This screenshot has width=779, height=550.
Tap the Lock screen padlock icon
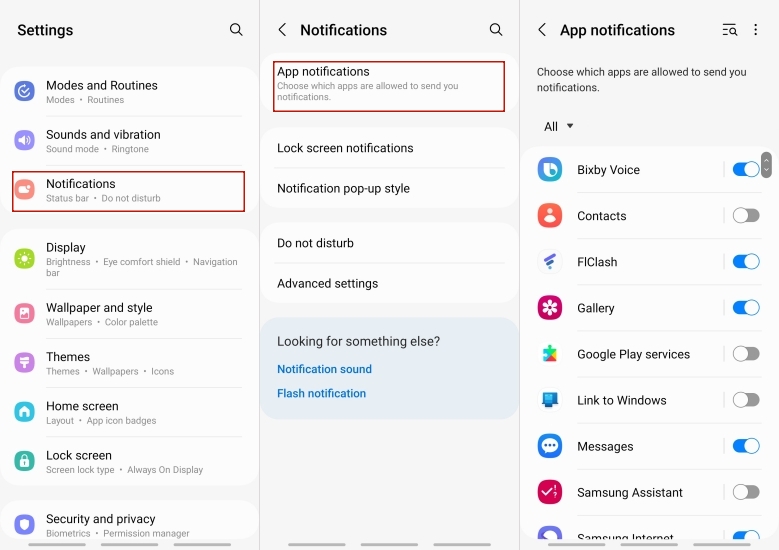pyautogui.click(x=24, y=461)
